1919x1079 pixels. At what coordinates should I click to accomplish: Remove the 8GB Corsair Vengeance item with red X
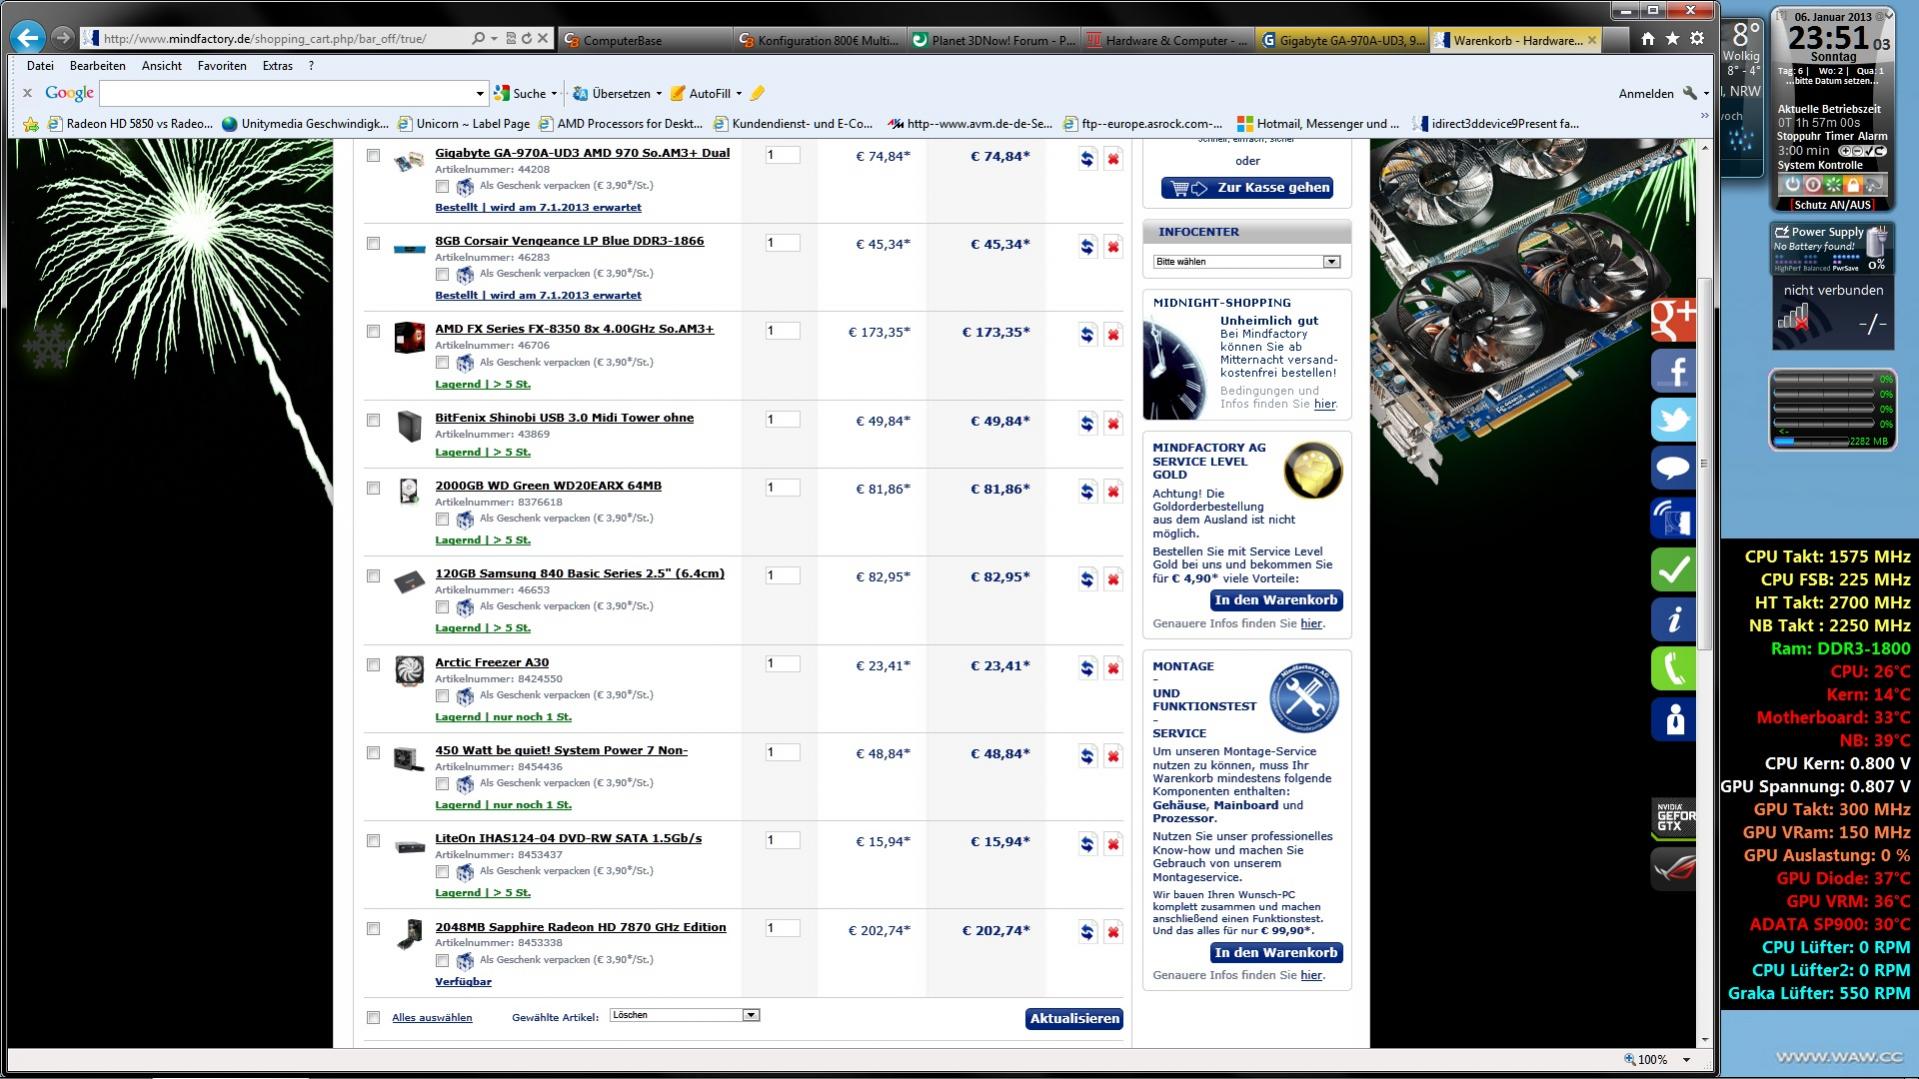(1113, 246)
